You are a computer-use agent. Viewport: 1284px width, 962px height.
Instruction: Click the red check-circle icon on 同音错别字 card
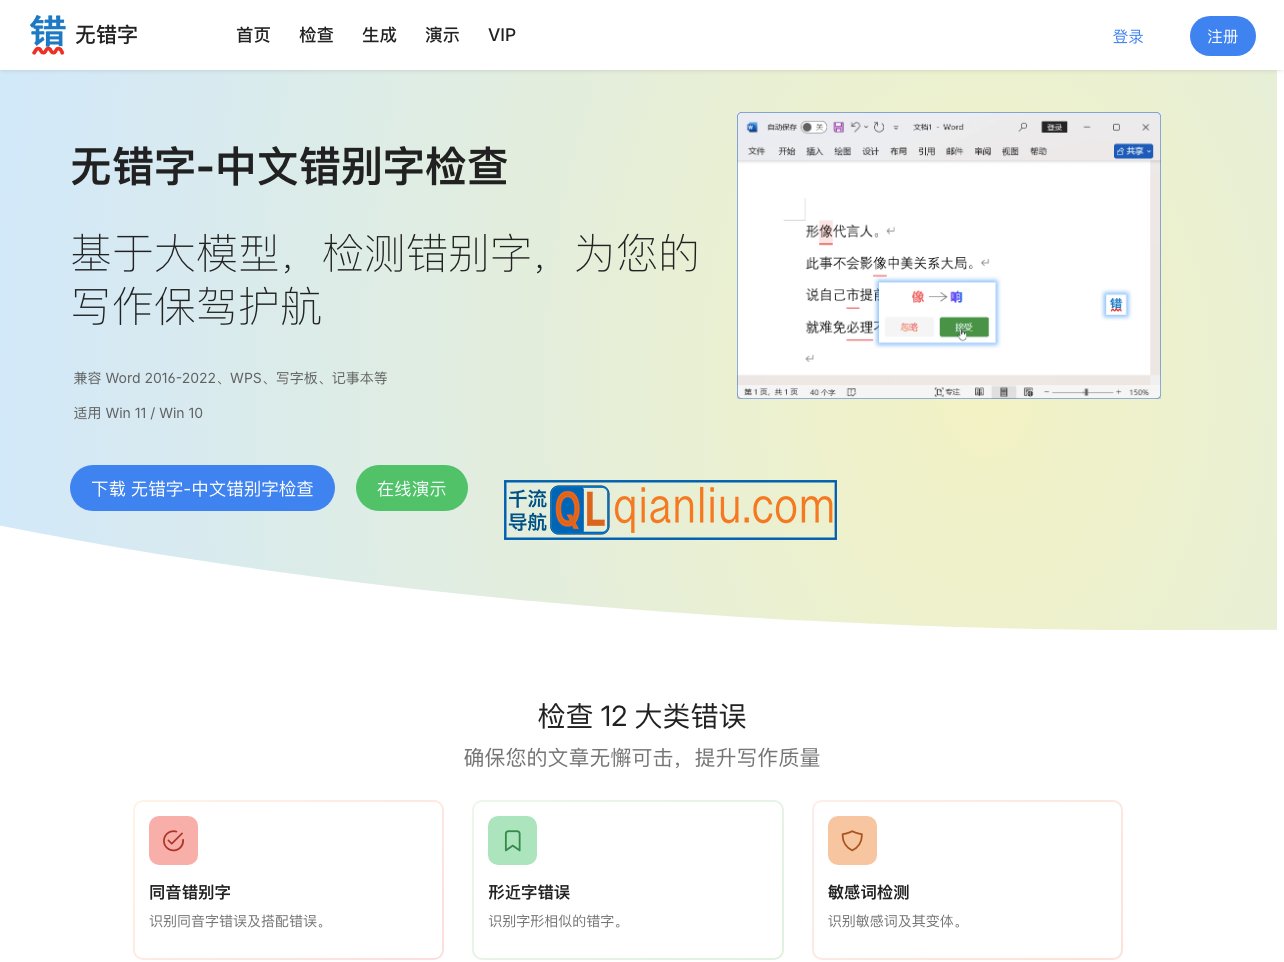(173, 841)
